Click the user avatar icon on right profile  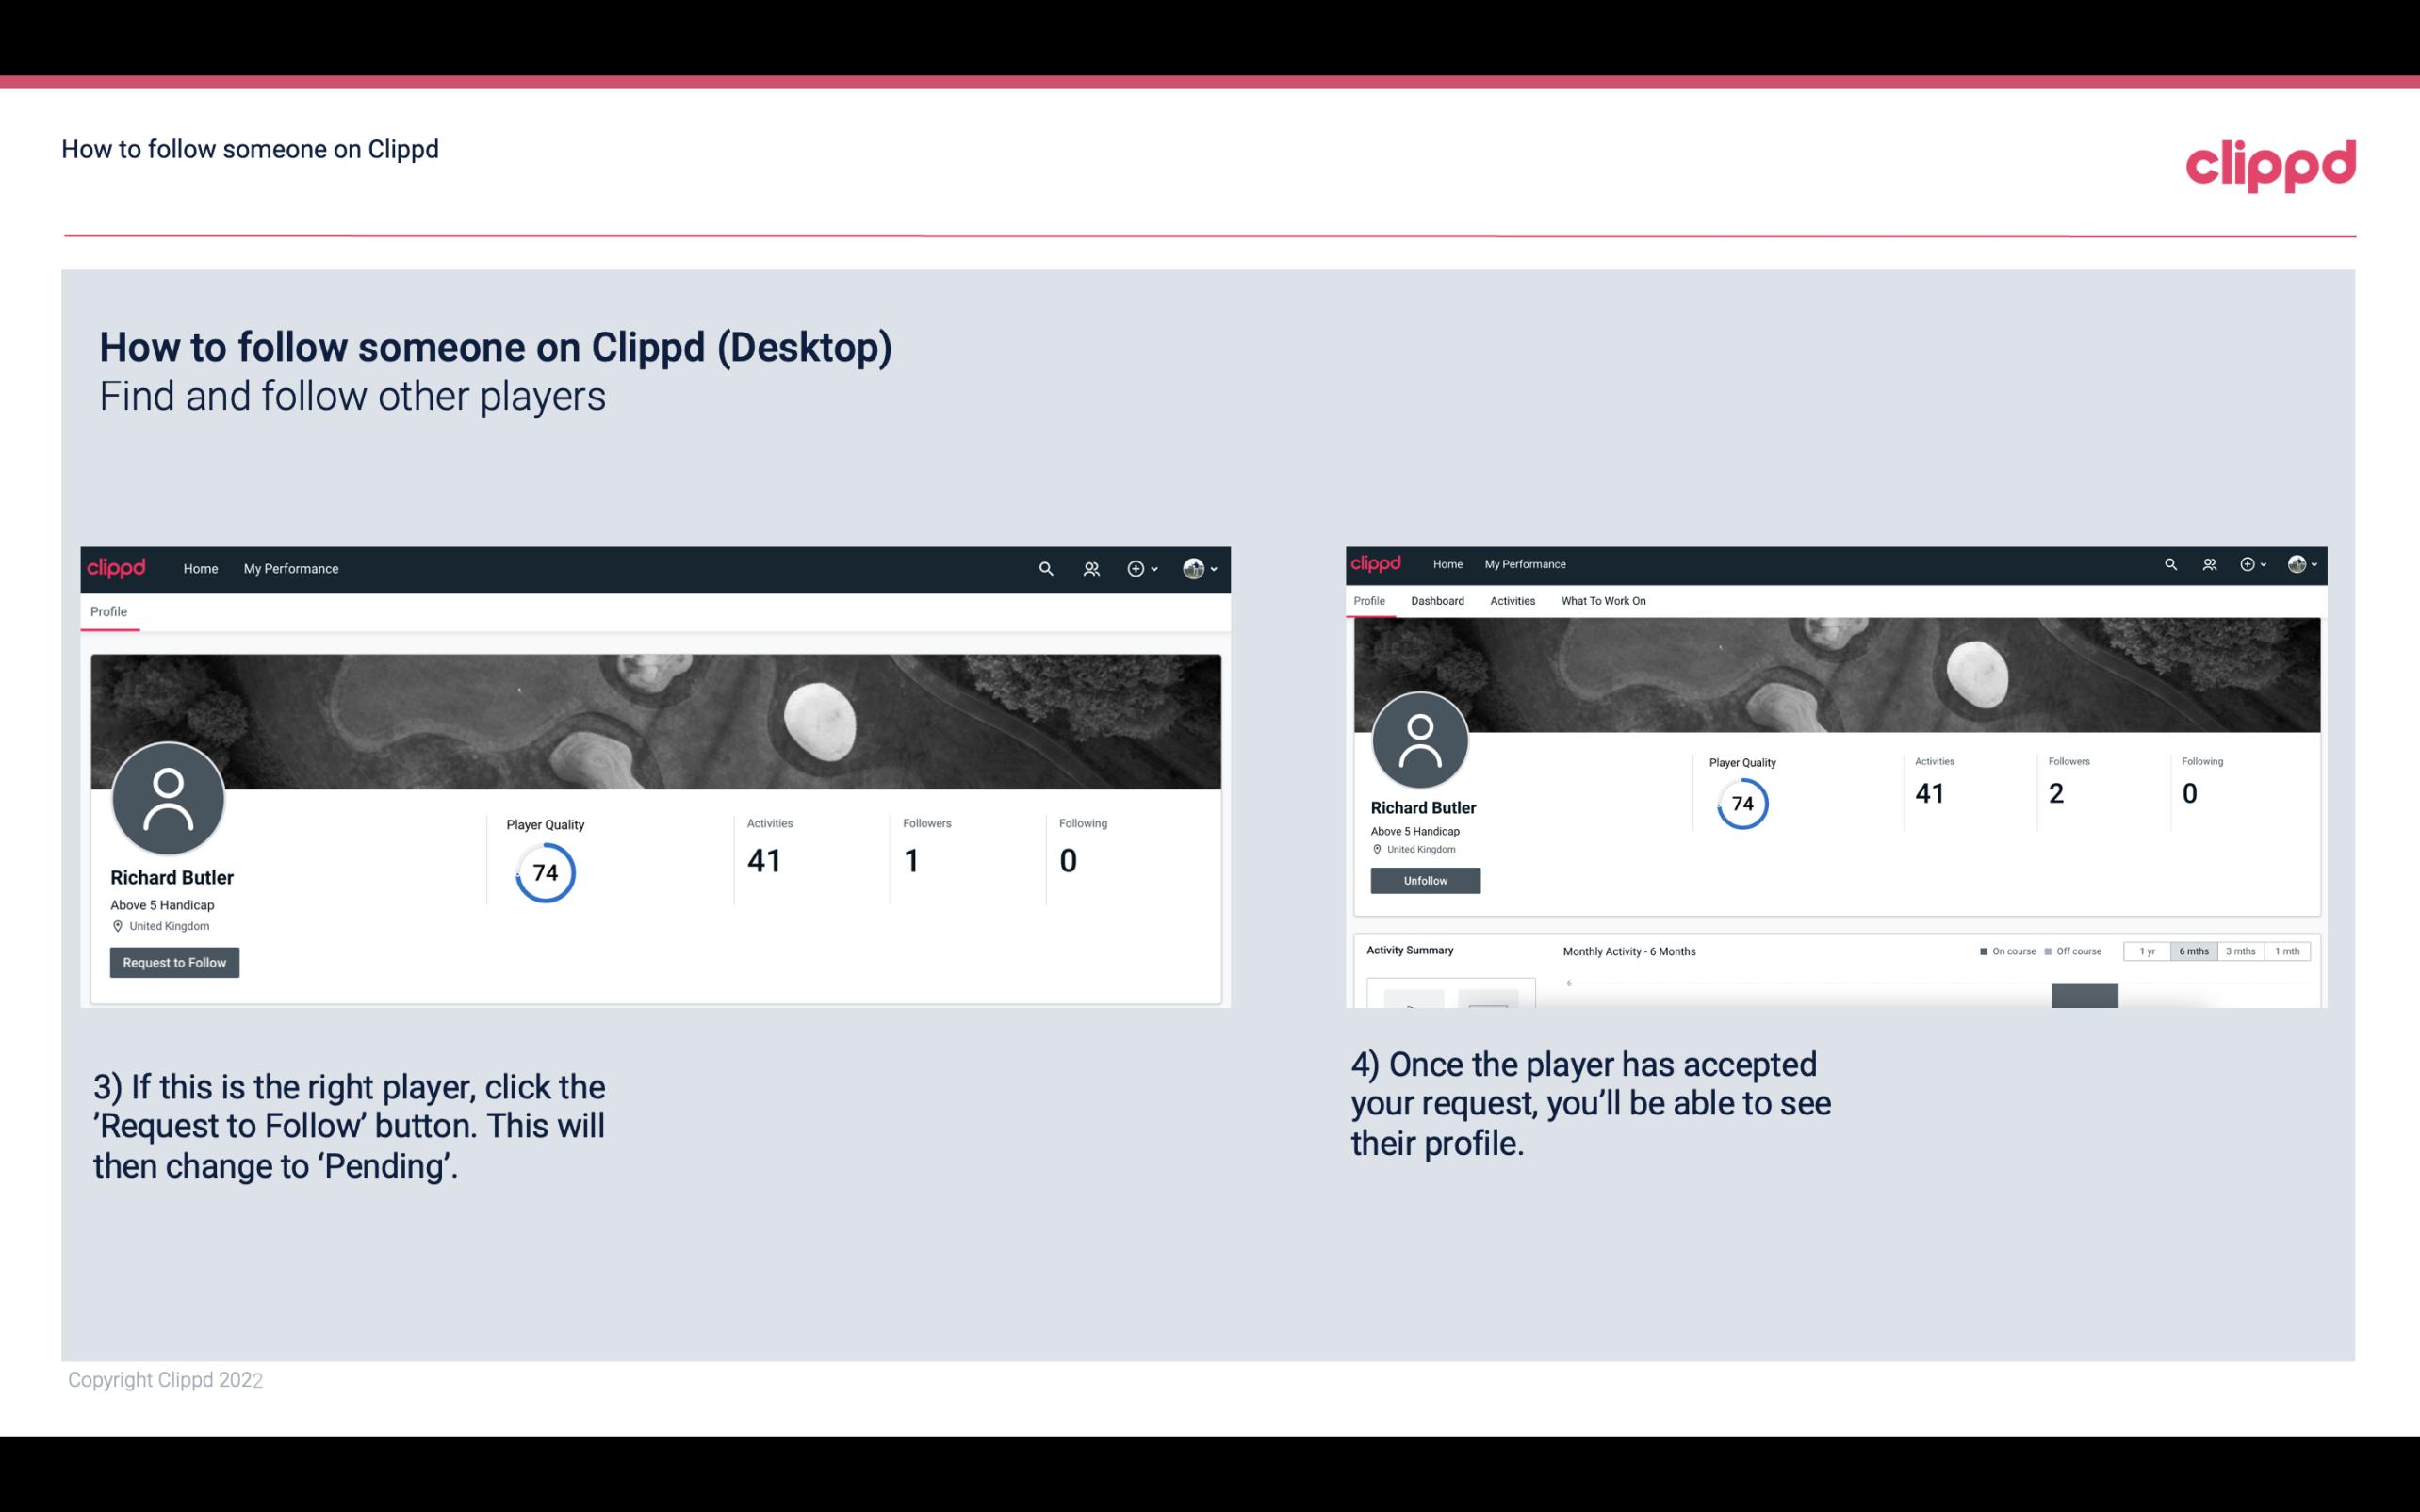tap(1423, 739)
